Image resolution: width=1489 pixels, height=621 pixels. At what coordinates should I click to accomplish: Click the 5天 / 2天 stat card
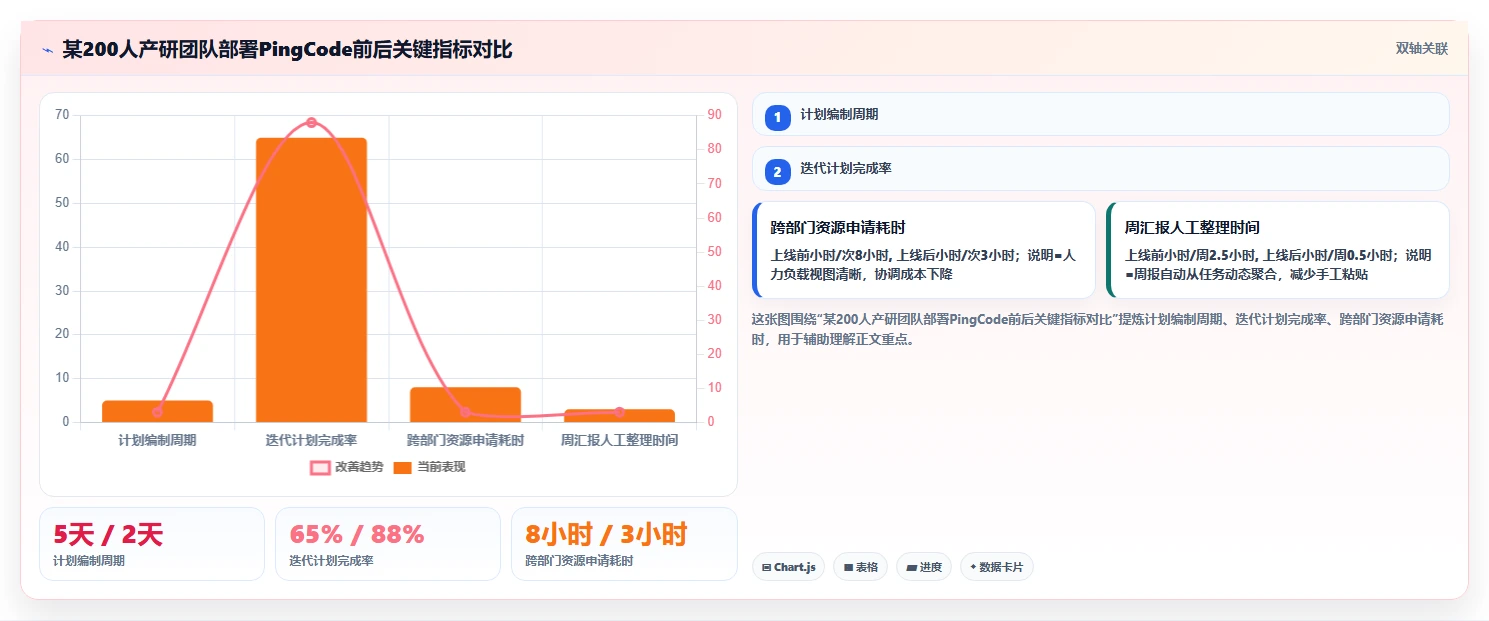coord(152,544)
